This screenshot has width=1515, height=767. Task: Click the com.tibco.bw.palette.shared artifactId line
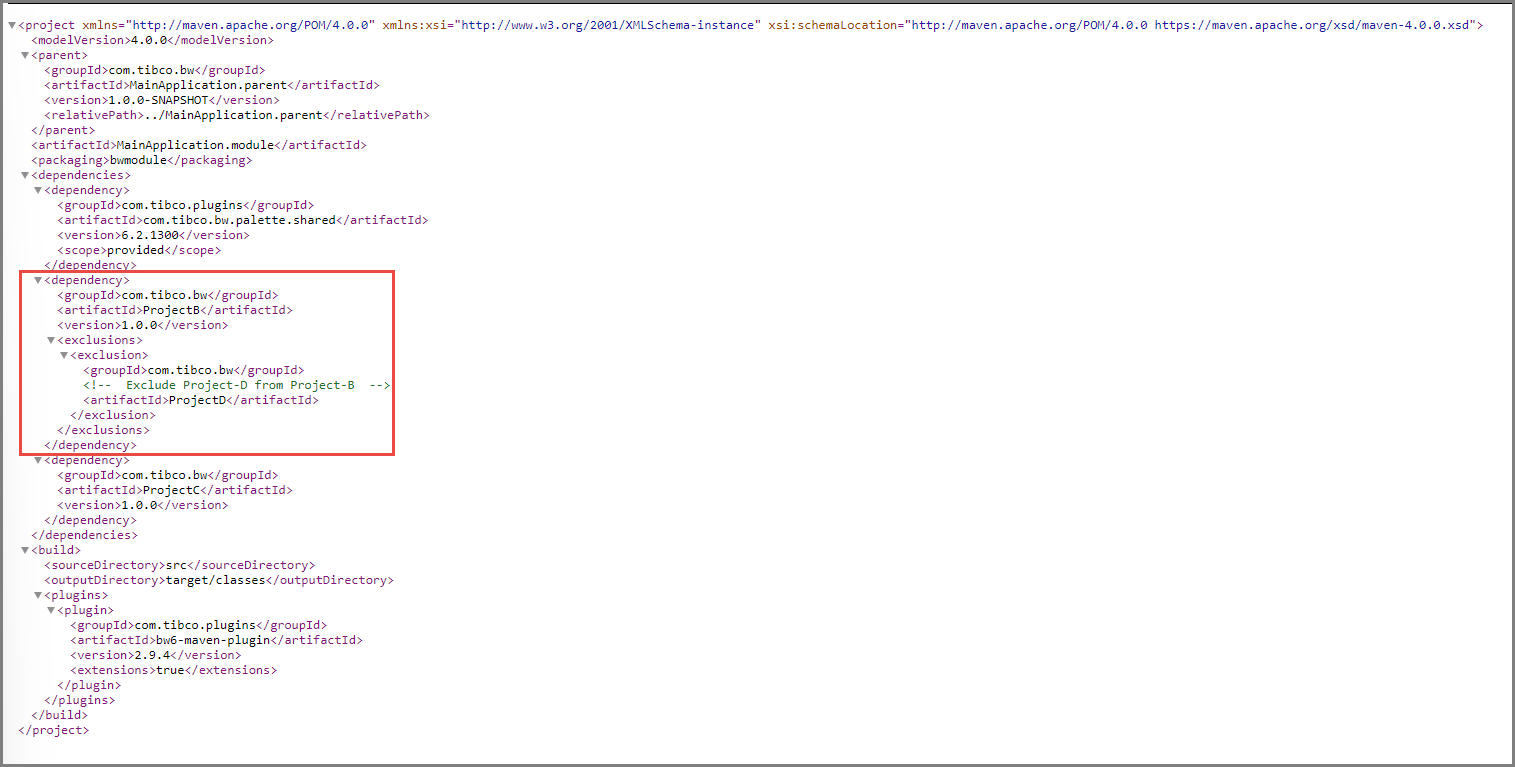pyautogui.click(x=243, y=220)
